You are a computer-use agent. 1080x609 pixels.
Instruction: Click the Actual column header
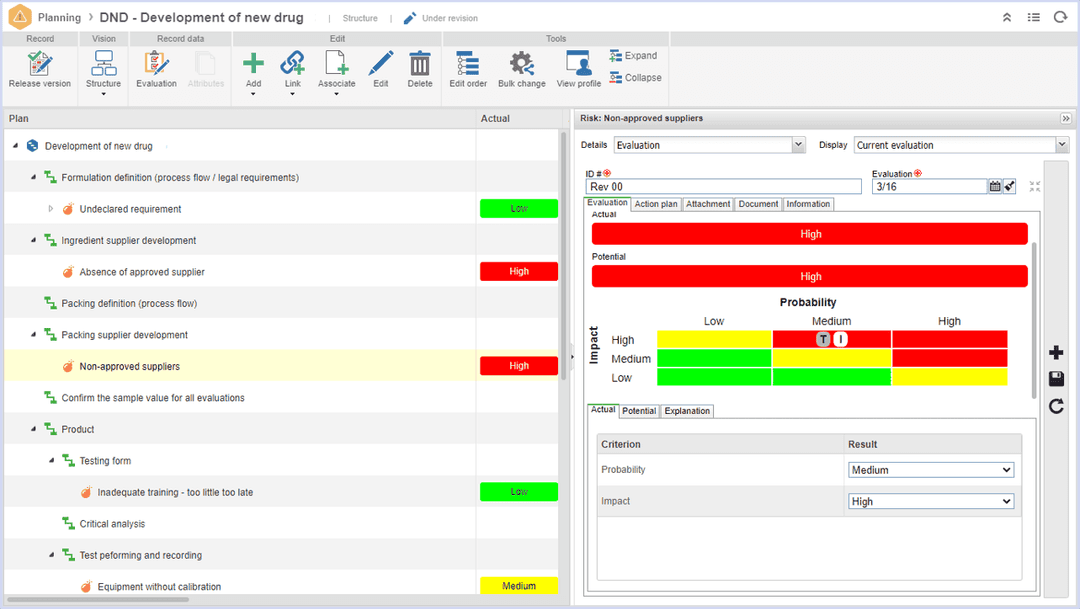tap(495, 118)
